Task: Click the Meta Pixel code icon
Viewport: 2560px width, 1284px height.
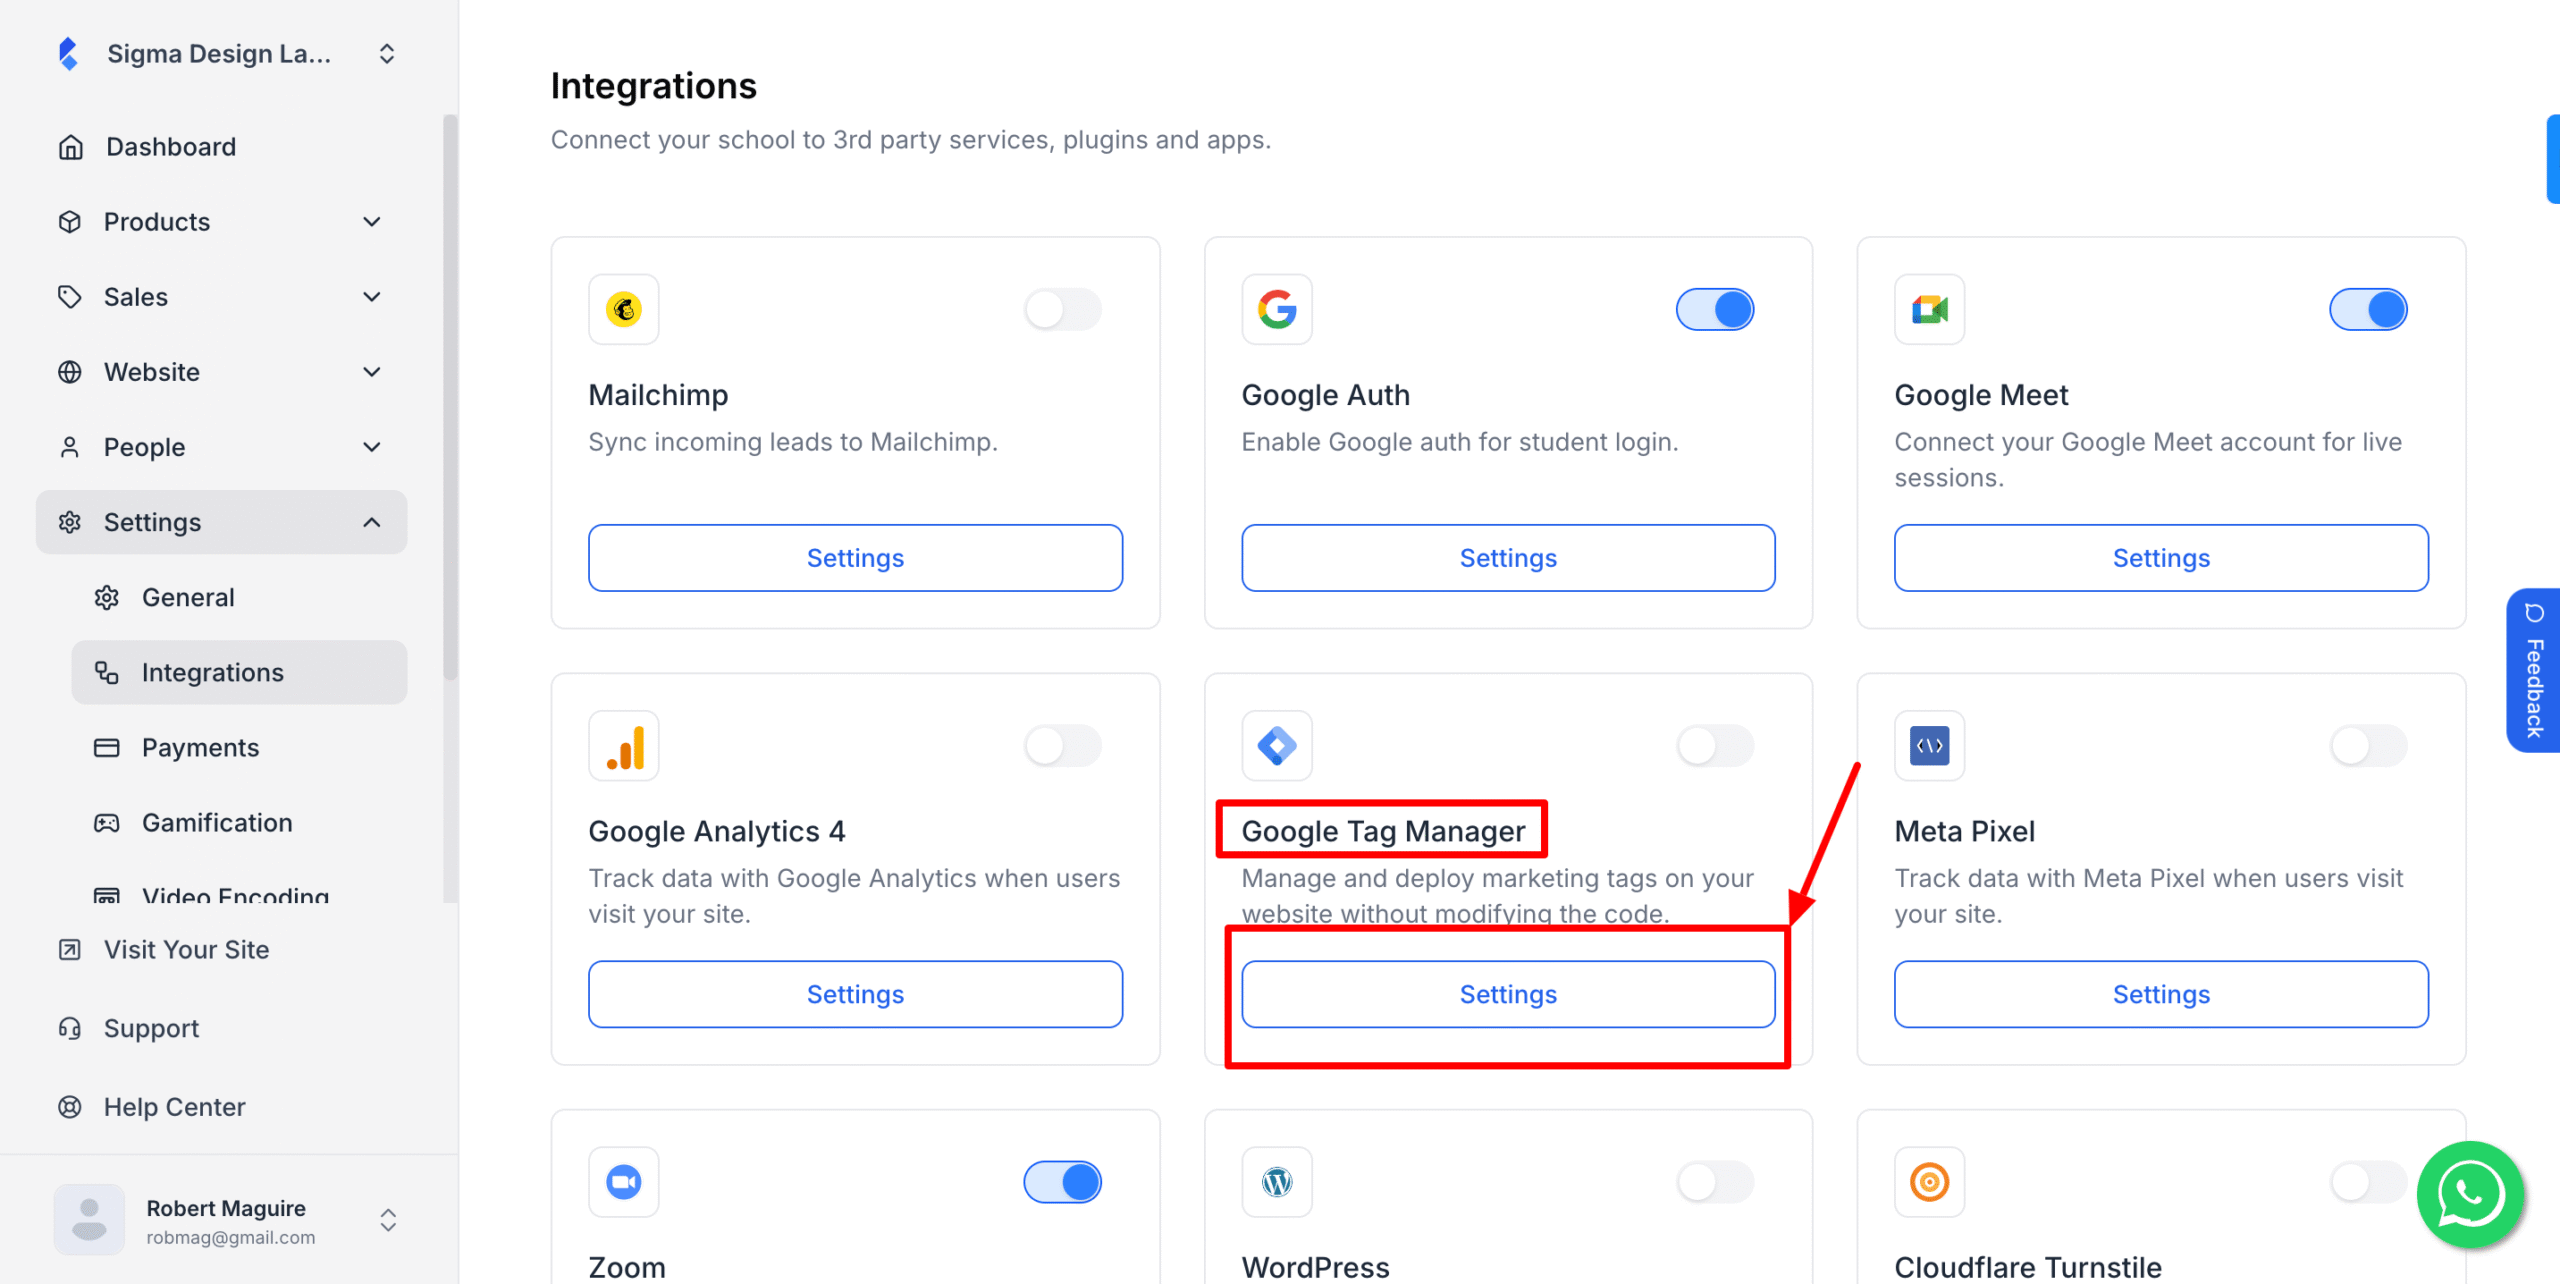Action: tap(1929, 745)
